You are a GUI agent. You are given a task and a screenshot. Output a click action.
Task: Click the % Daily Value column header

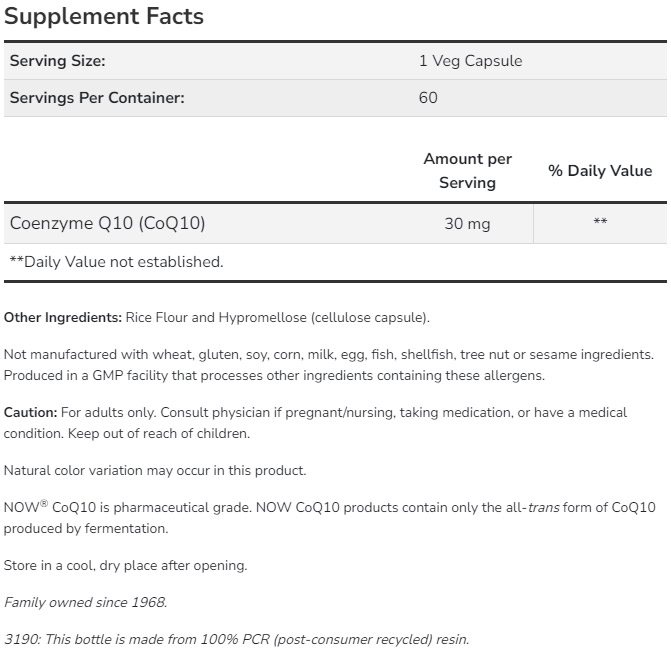(x=600, y=171)
